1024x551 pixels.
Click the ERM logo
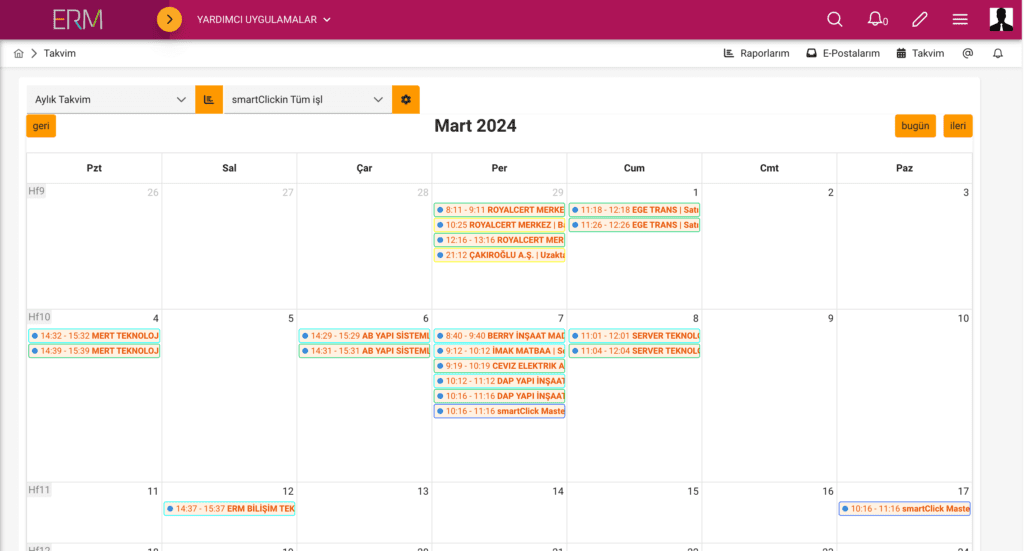pyautogui.click(x=78, y=20)
